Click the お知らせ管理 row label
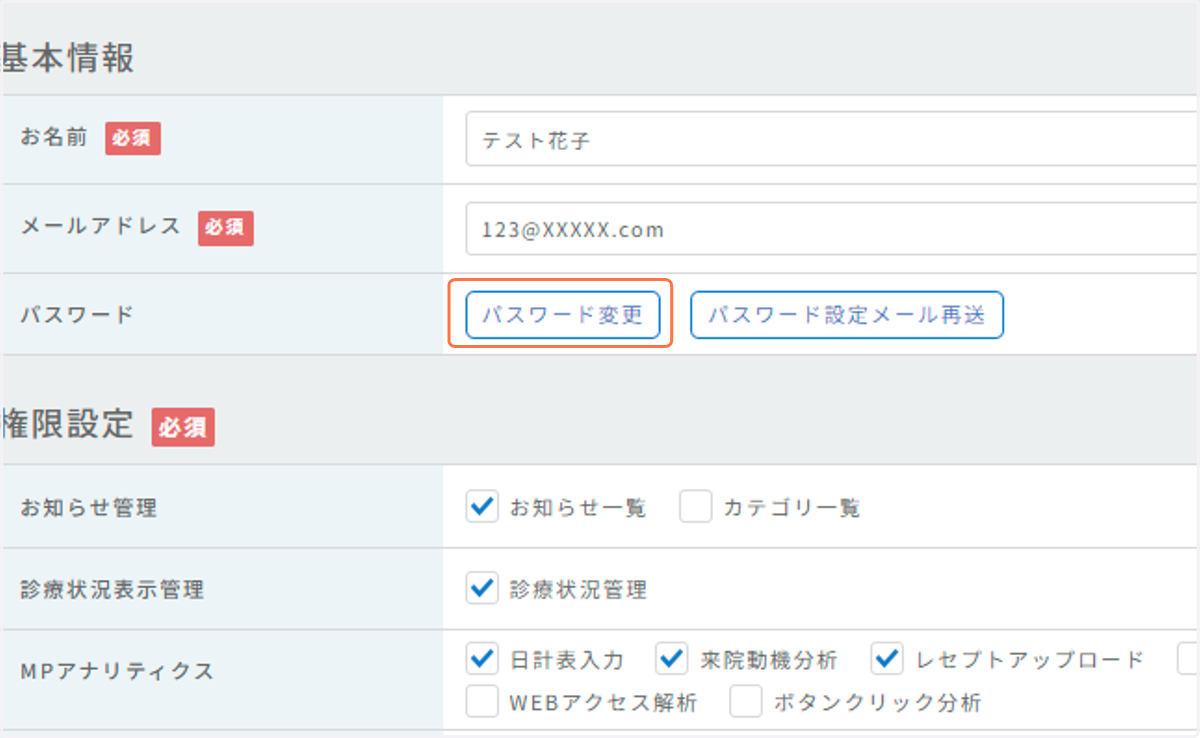The image size is (1200, 738). [x=89, y=508]
